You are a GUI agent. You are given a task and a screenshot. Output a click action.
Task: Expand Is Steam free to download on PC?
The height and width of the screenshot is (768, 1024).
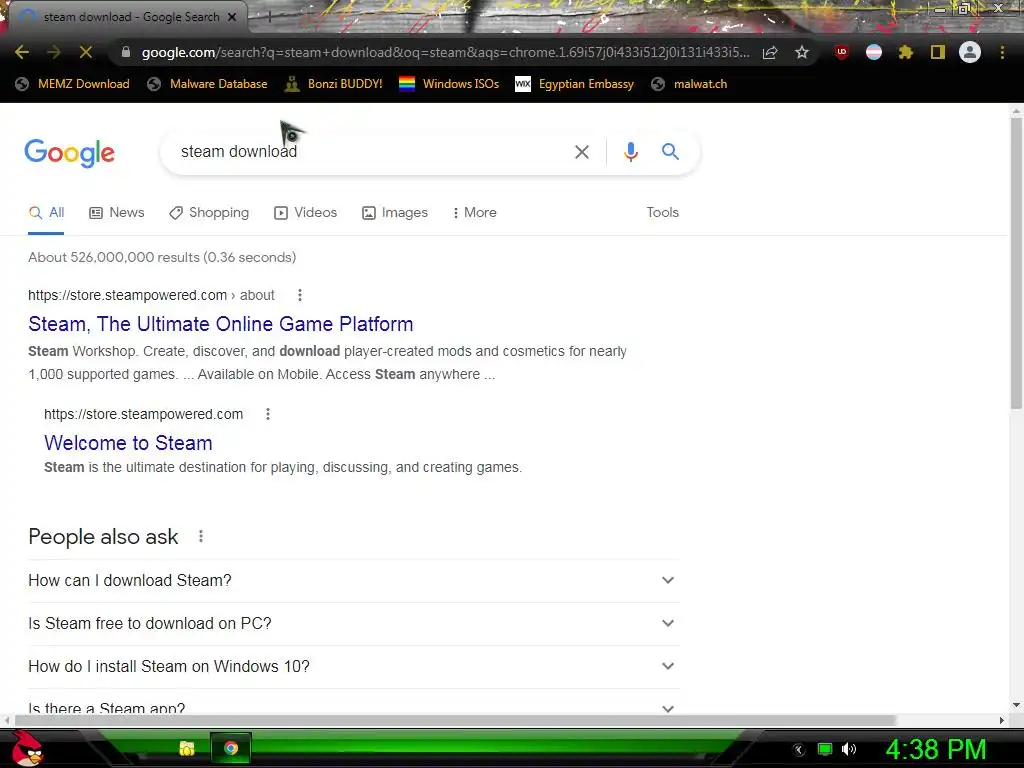[353, 624]
